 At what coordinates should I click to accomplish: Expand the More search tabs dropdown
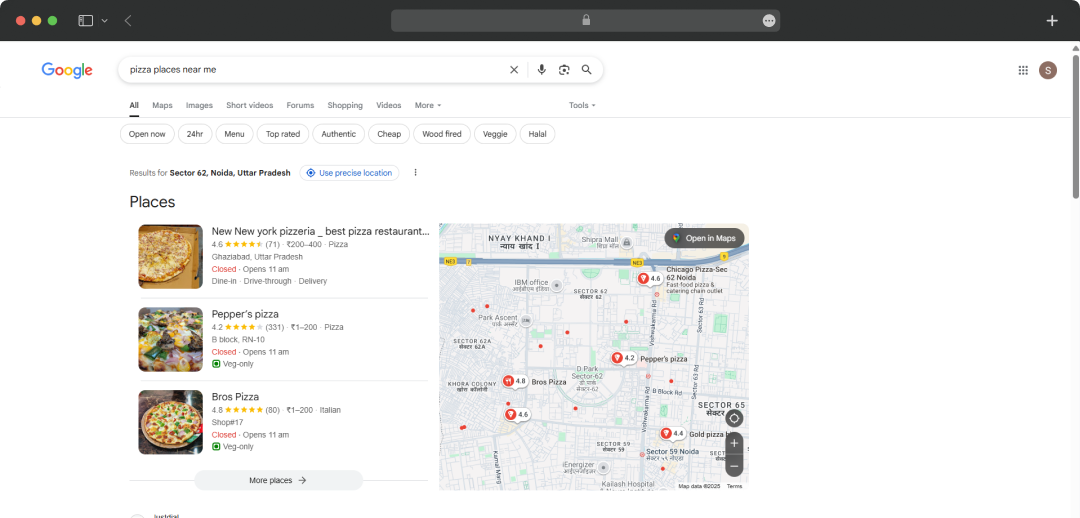[x=428, y=105]
